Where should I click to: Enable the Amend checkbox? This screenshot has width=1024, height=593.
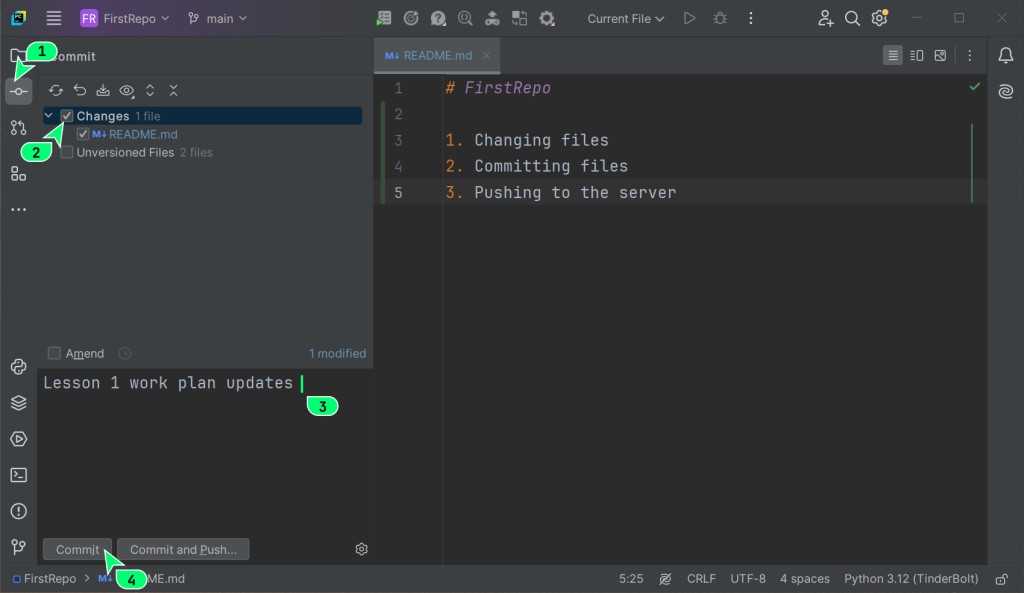click(x=55, y=353)
